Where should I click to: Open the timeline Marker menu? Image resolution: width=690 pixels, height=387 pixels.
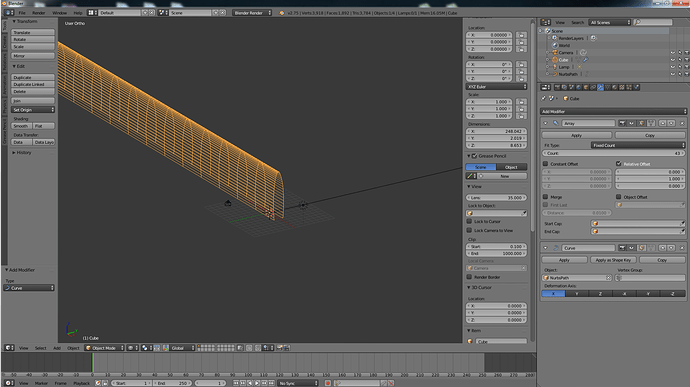pos(41,383)
